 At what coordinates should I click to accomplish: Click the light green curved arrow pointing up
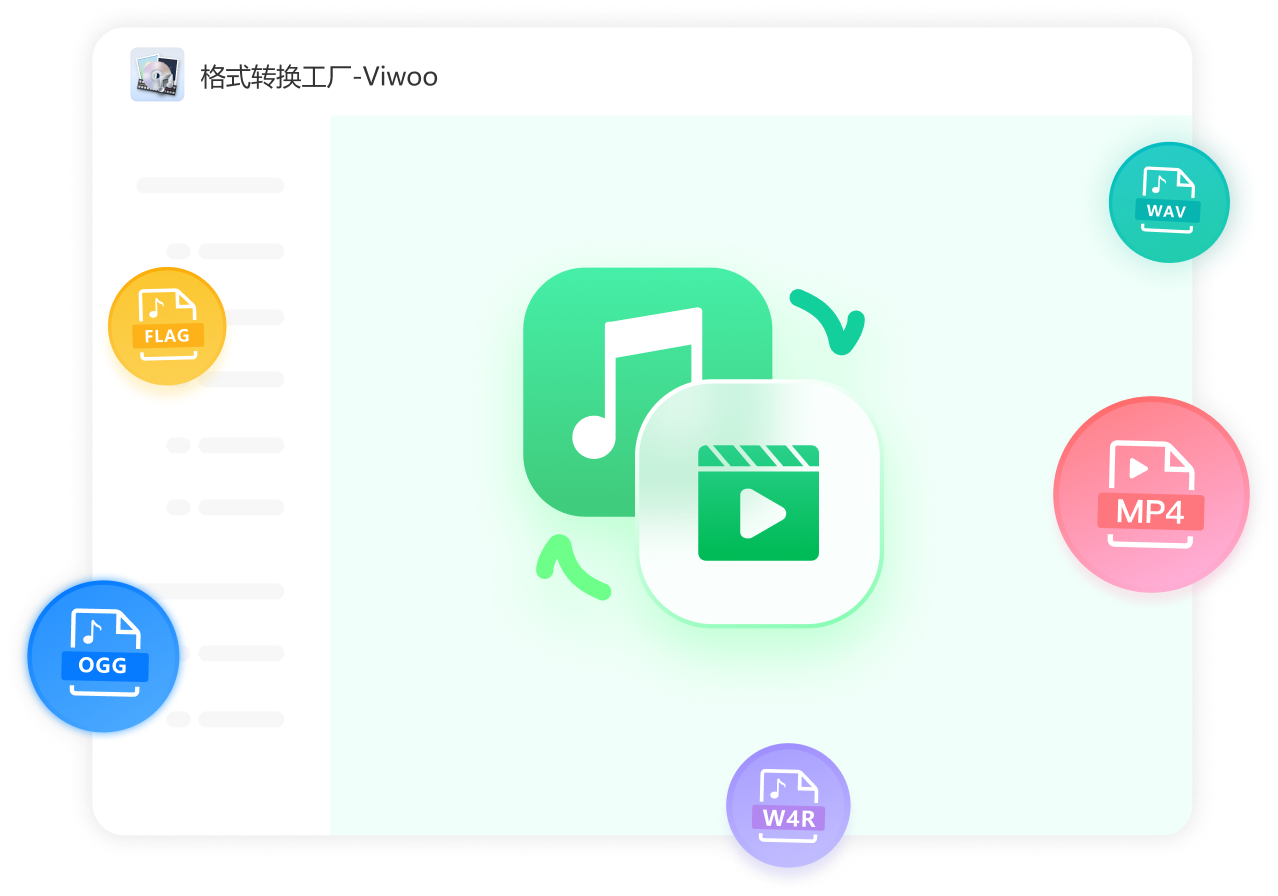click(569, 567)
